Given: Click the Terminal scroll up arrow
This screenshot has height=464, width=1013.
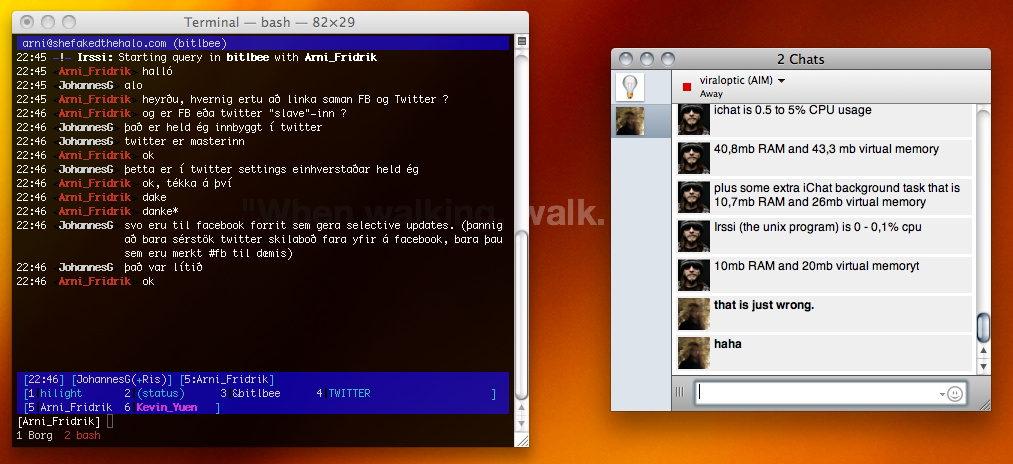Looking at the screenshot, I should coord(522,410).
